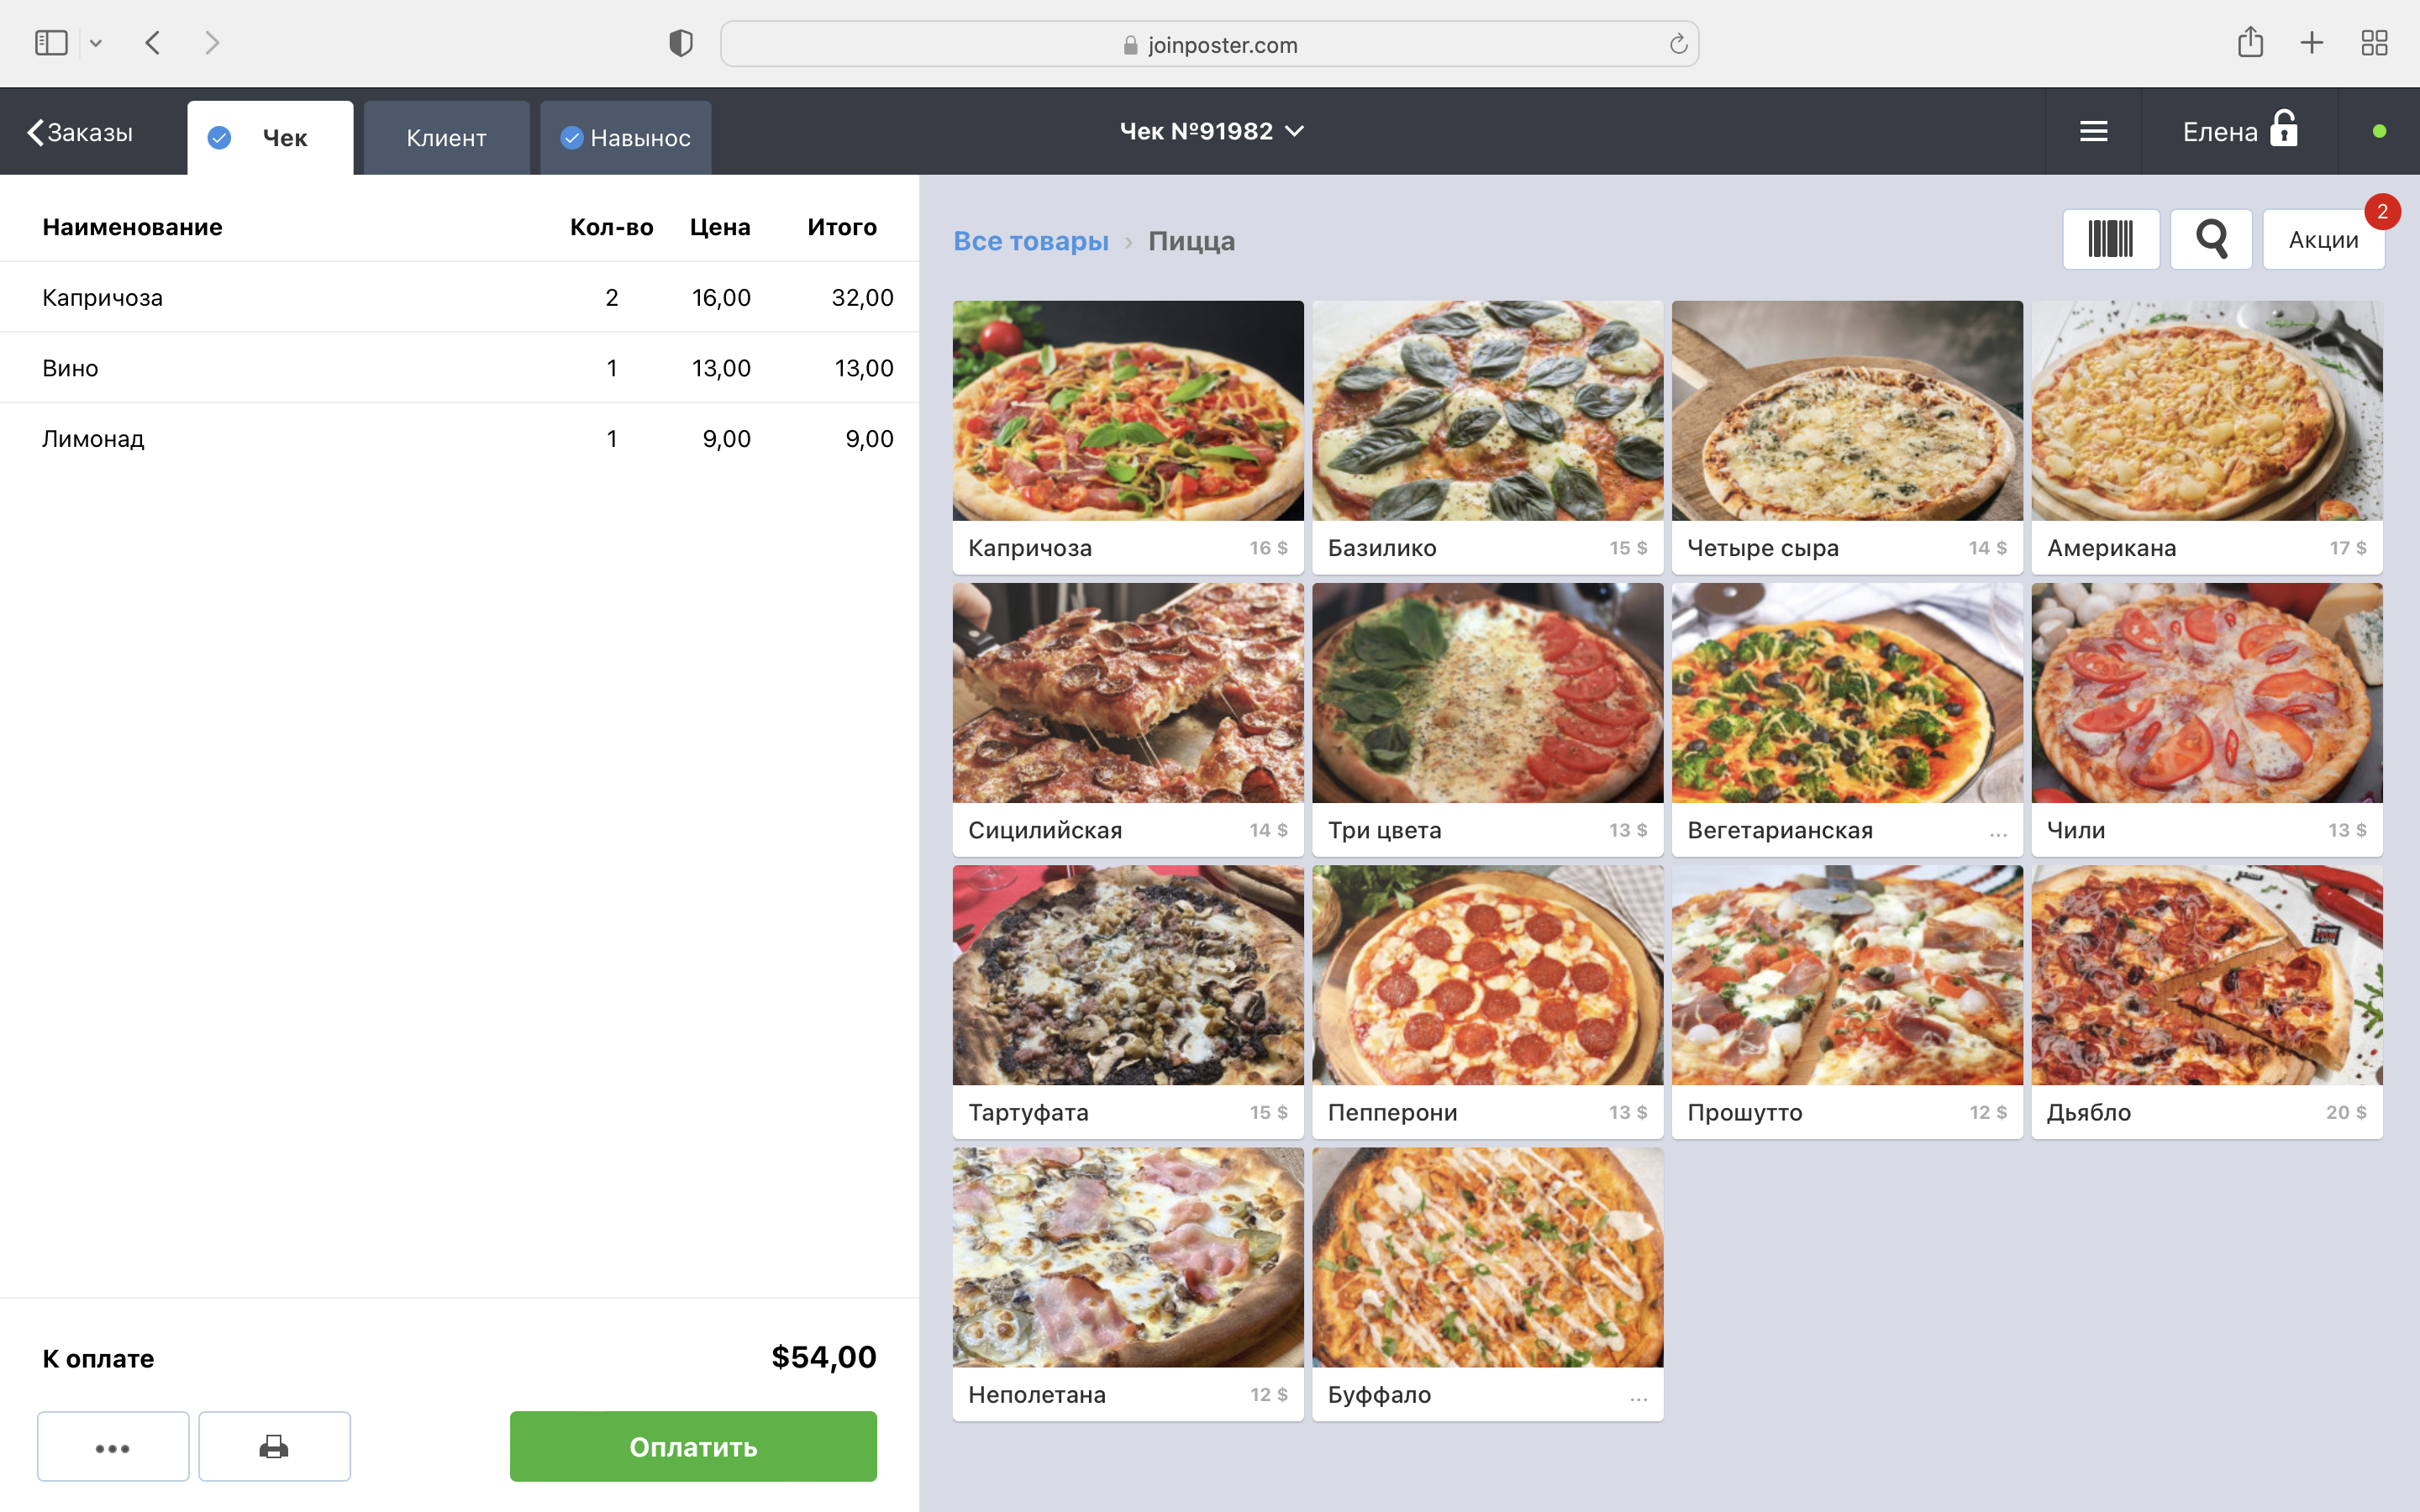This screenshot has width=2420, height=1512.
Task: Reload the page via address bar icon
Action: [1678, 44]
